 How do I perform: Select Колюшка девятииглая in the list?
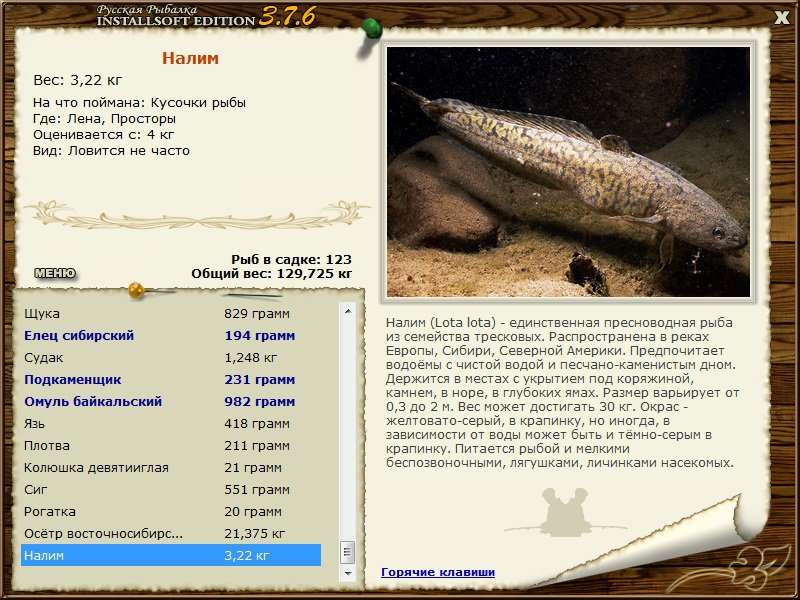(171, 467)
